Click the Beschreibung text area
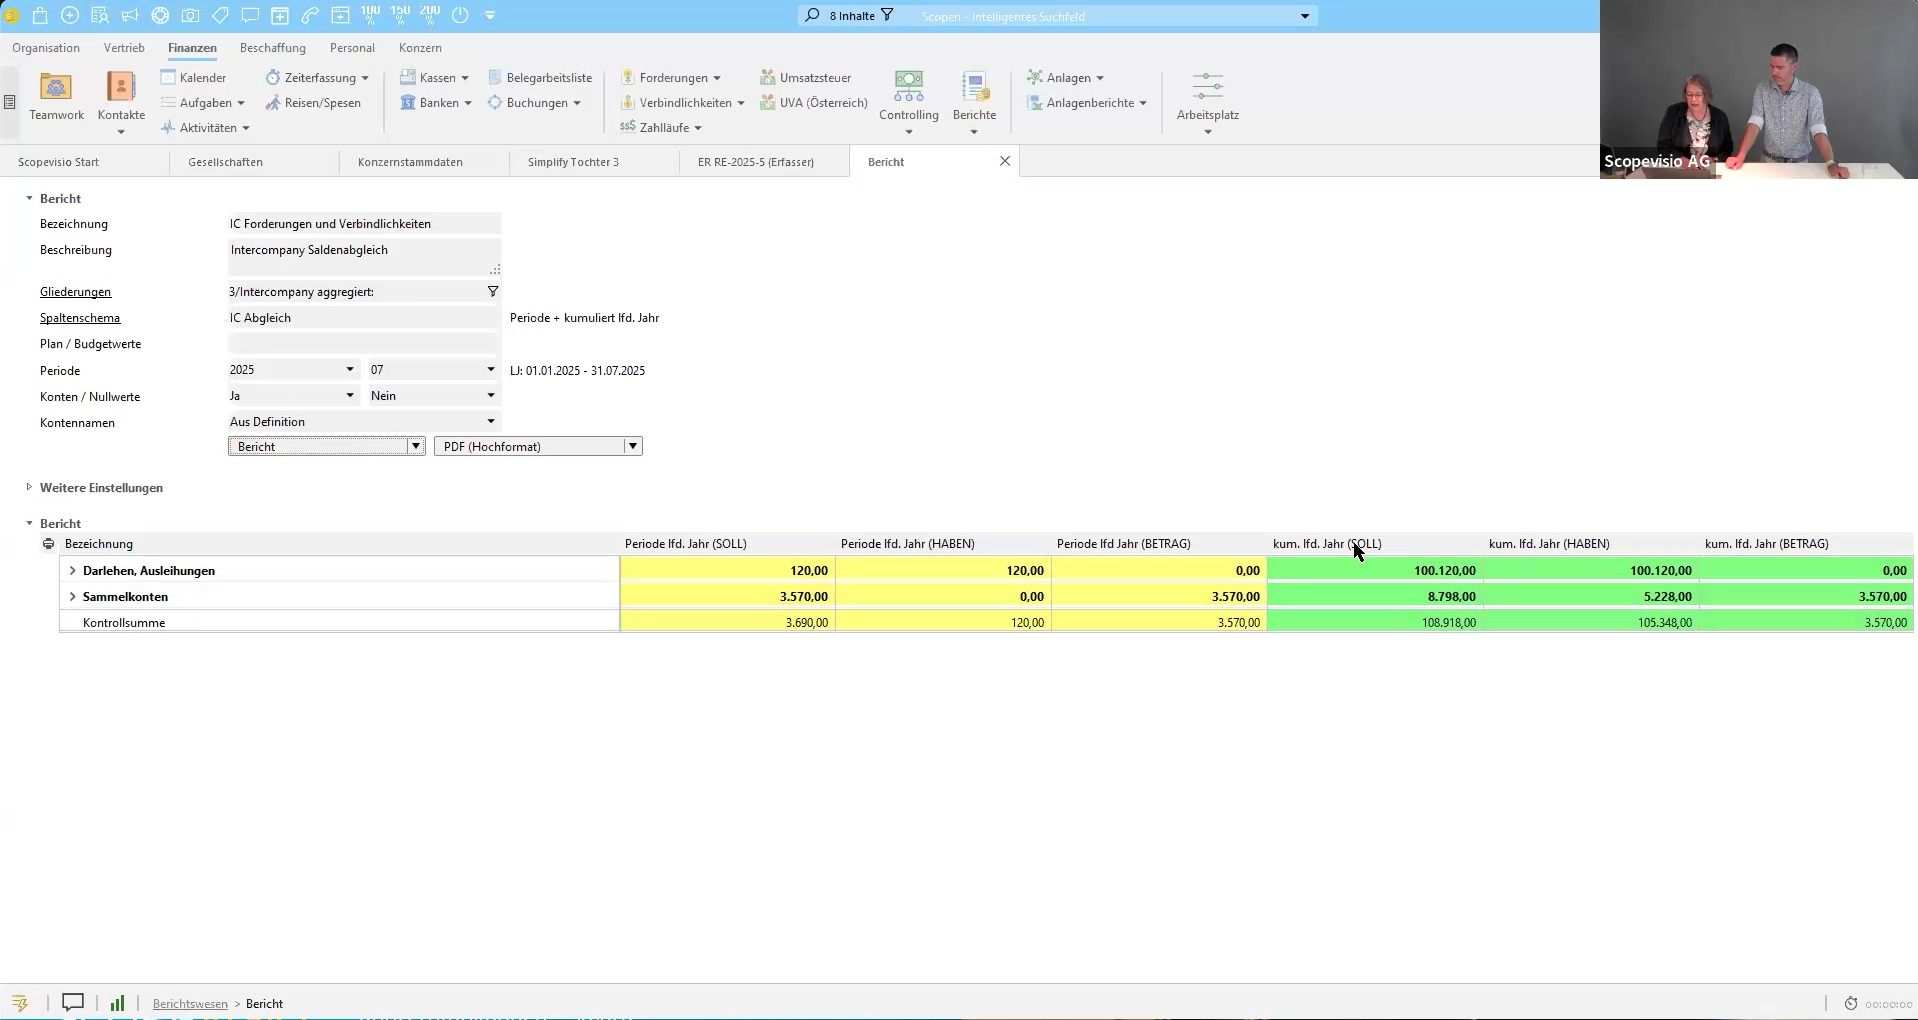Viewport: 1918px width, 1020px height. [364, 258]
